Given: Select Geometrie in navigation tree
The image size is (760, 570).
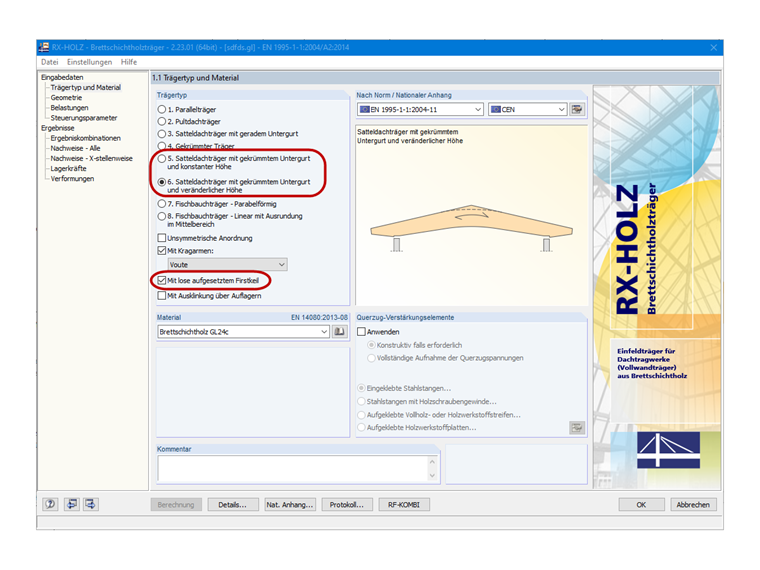Looking at the screenshot, I should pos(66,97).
